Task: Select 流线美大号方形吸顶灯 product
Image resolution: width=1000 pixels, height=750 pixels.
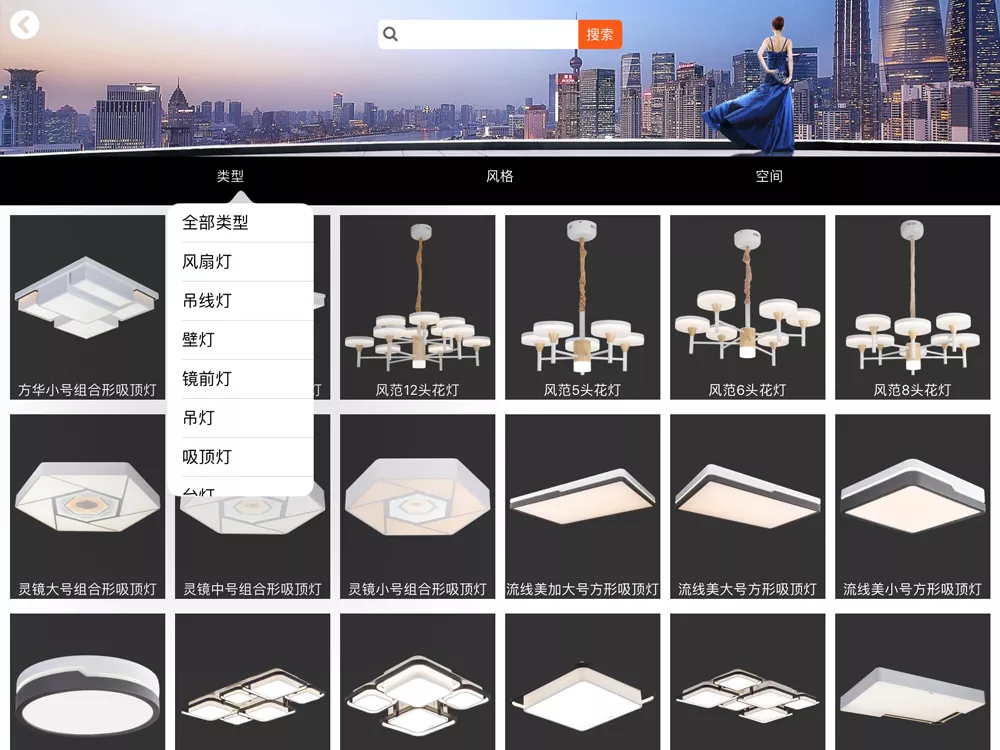Action: point(747,506)
